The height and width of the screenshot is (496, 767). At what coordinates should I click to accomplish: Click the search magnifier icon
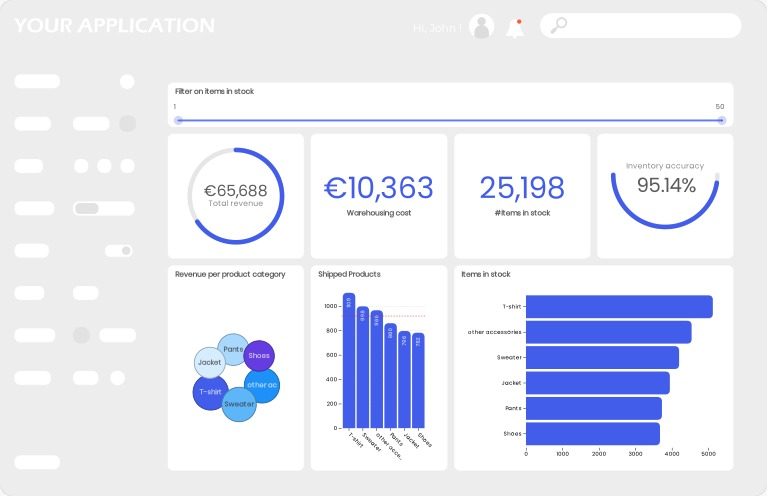point(558,26)
